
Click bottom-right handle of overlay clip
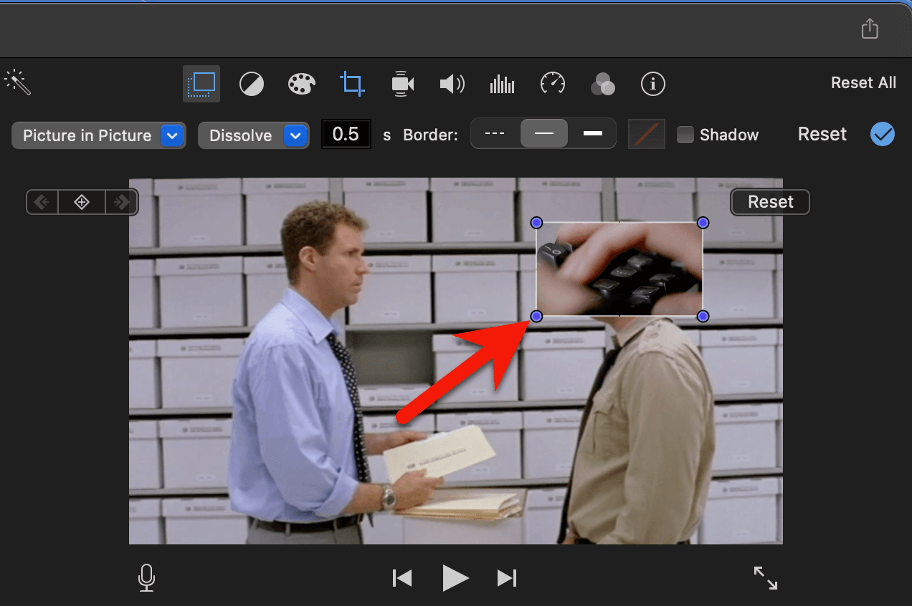[703, 316]
